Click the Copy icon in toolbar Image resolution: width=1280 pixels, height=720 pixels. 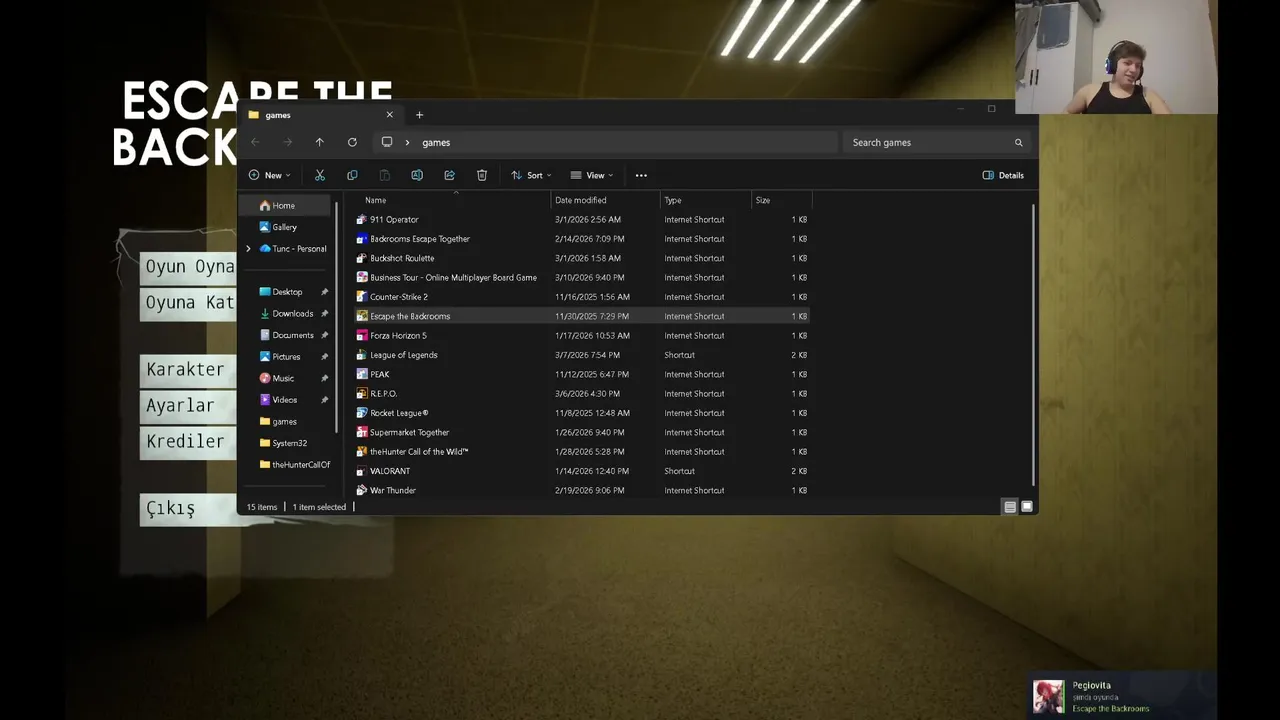pyautogui.click(x=352, y=175)
